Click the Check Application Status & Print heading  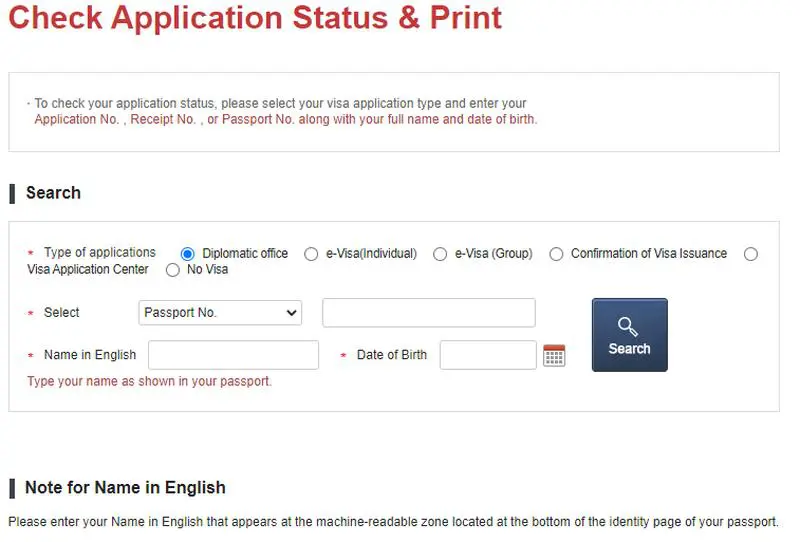(255, 18)
